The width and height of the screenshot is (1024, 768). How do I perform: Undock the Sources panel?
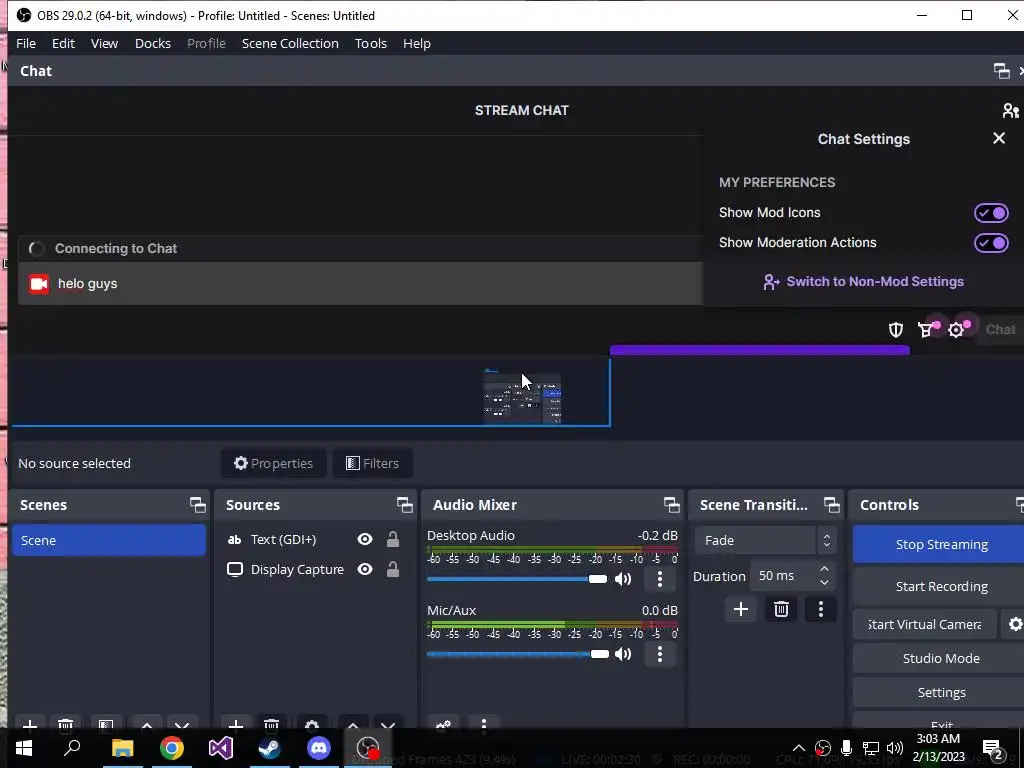(404, 505)
